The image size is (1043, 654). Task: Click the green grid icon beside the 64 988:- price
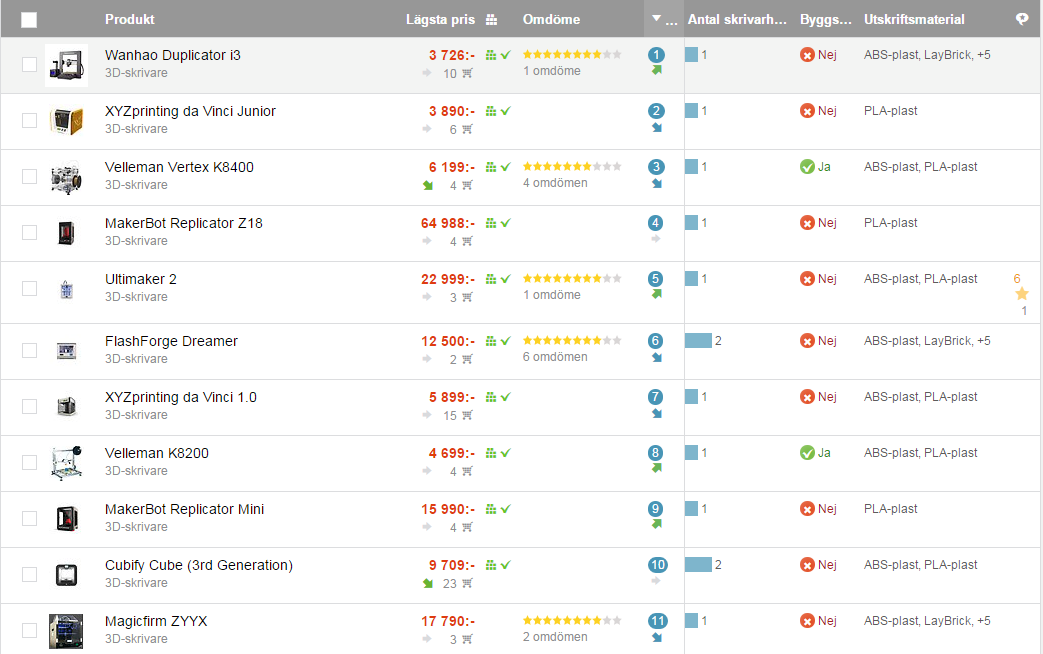(x=491, y=223)
